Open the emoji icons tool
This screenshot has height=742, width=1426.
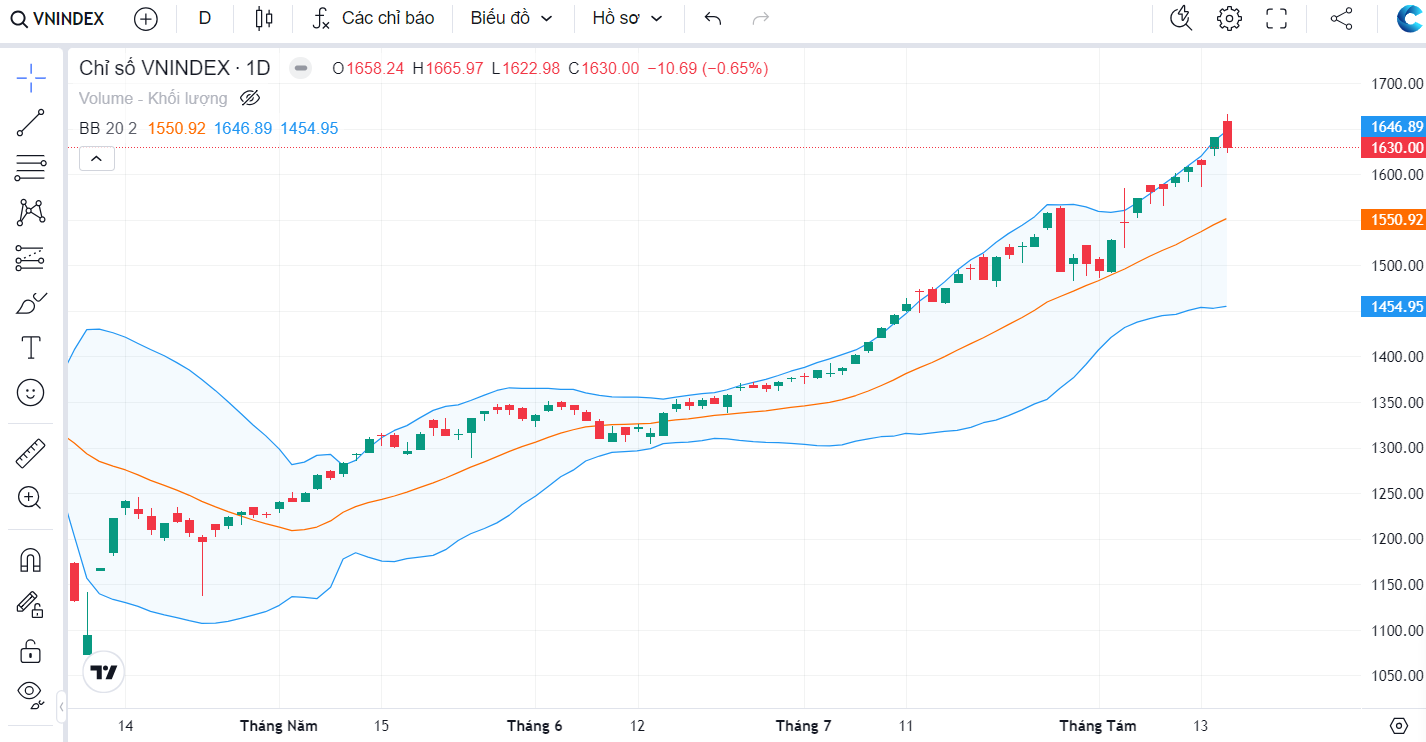31,393
